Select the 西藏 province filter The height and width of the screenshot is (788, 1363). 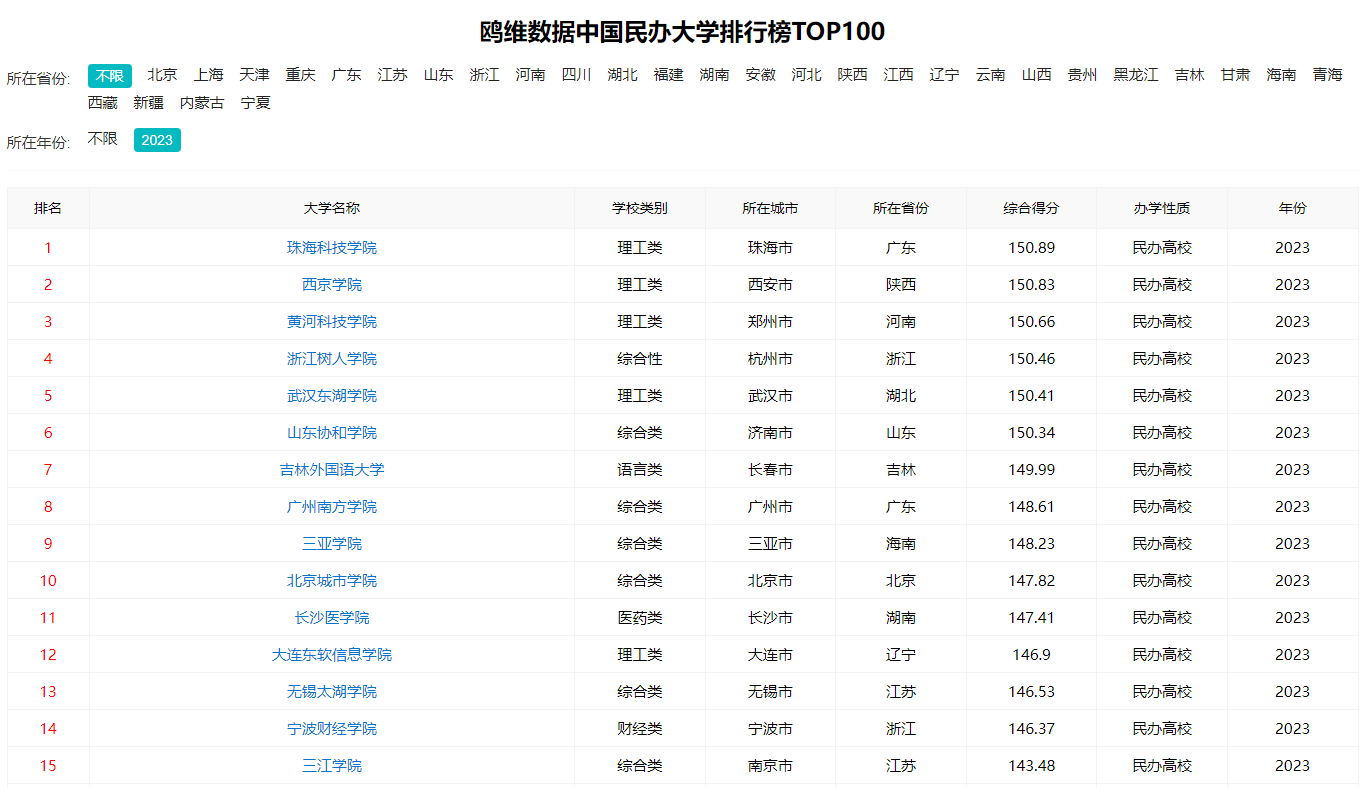click(x=102, y=103)
